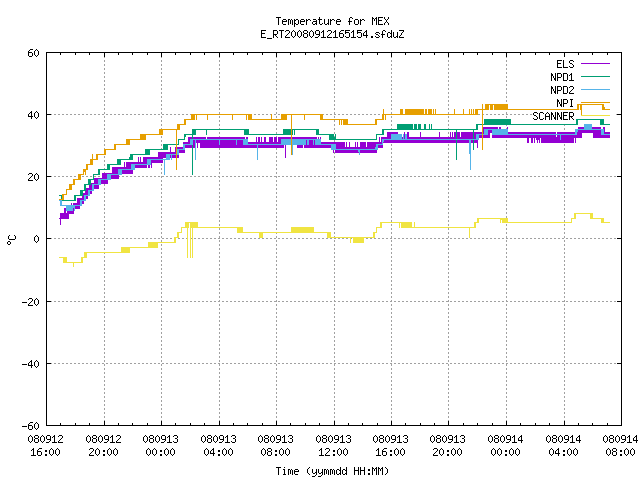
Task: Click the "Time (yymmdd HH:MM)" x-axis label
Action: pos(332,471)
